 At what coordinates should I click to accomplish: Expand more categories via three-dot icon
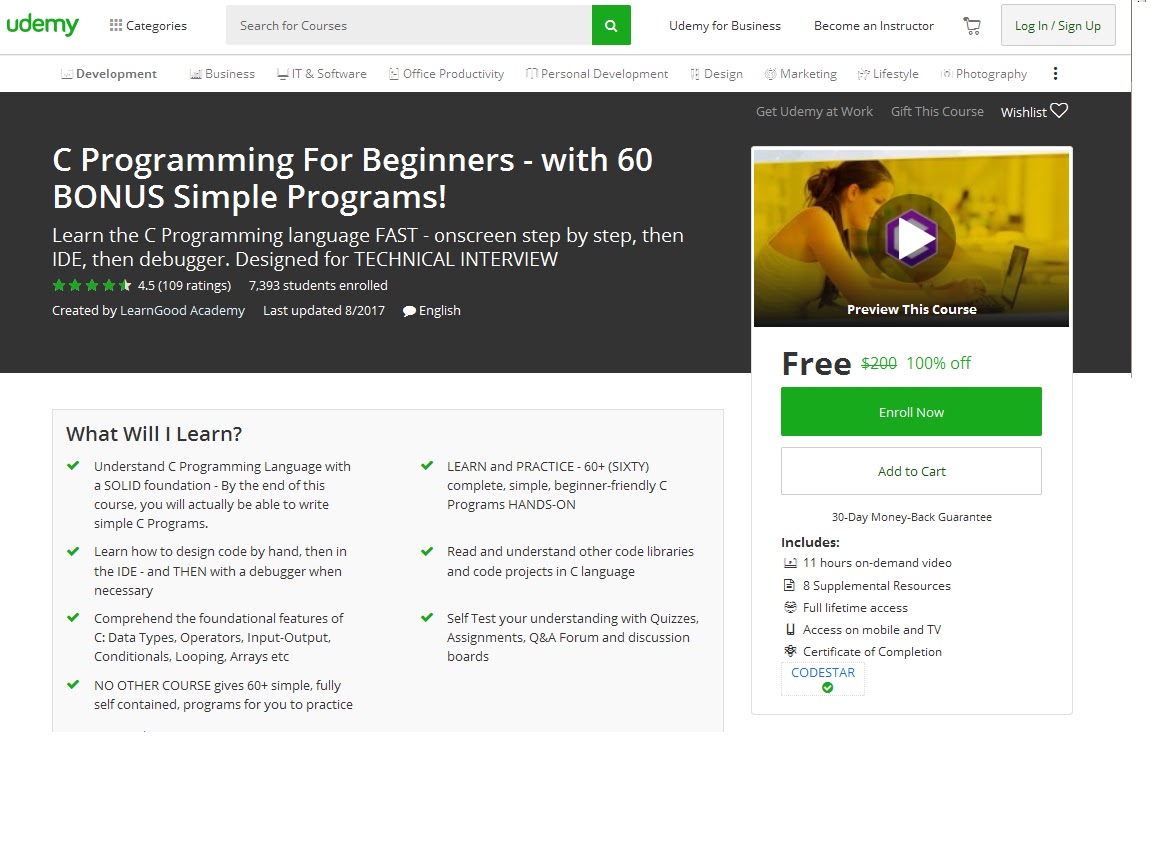pyautogui.click(x=1055, y=73)
